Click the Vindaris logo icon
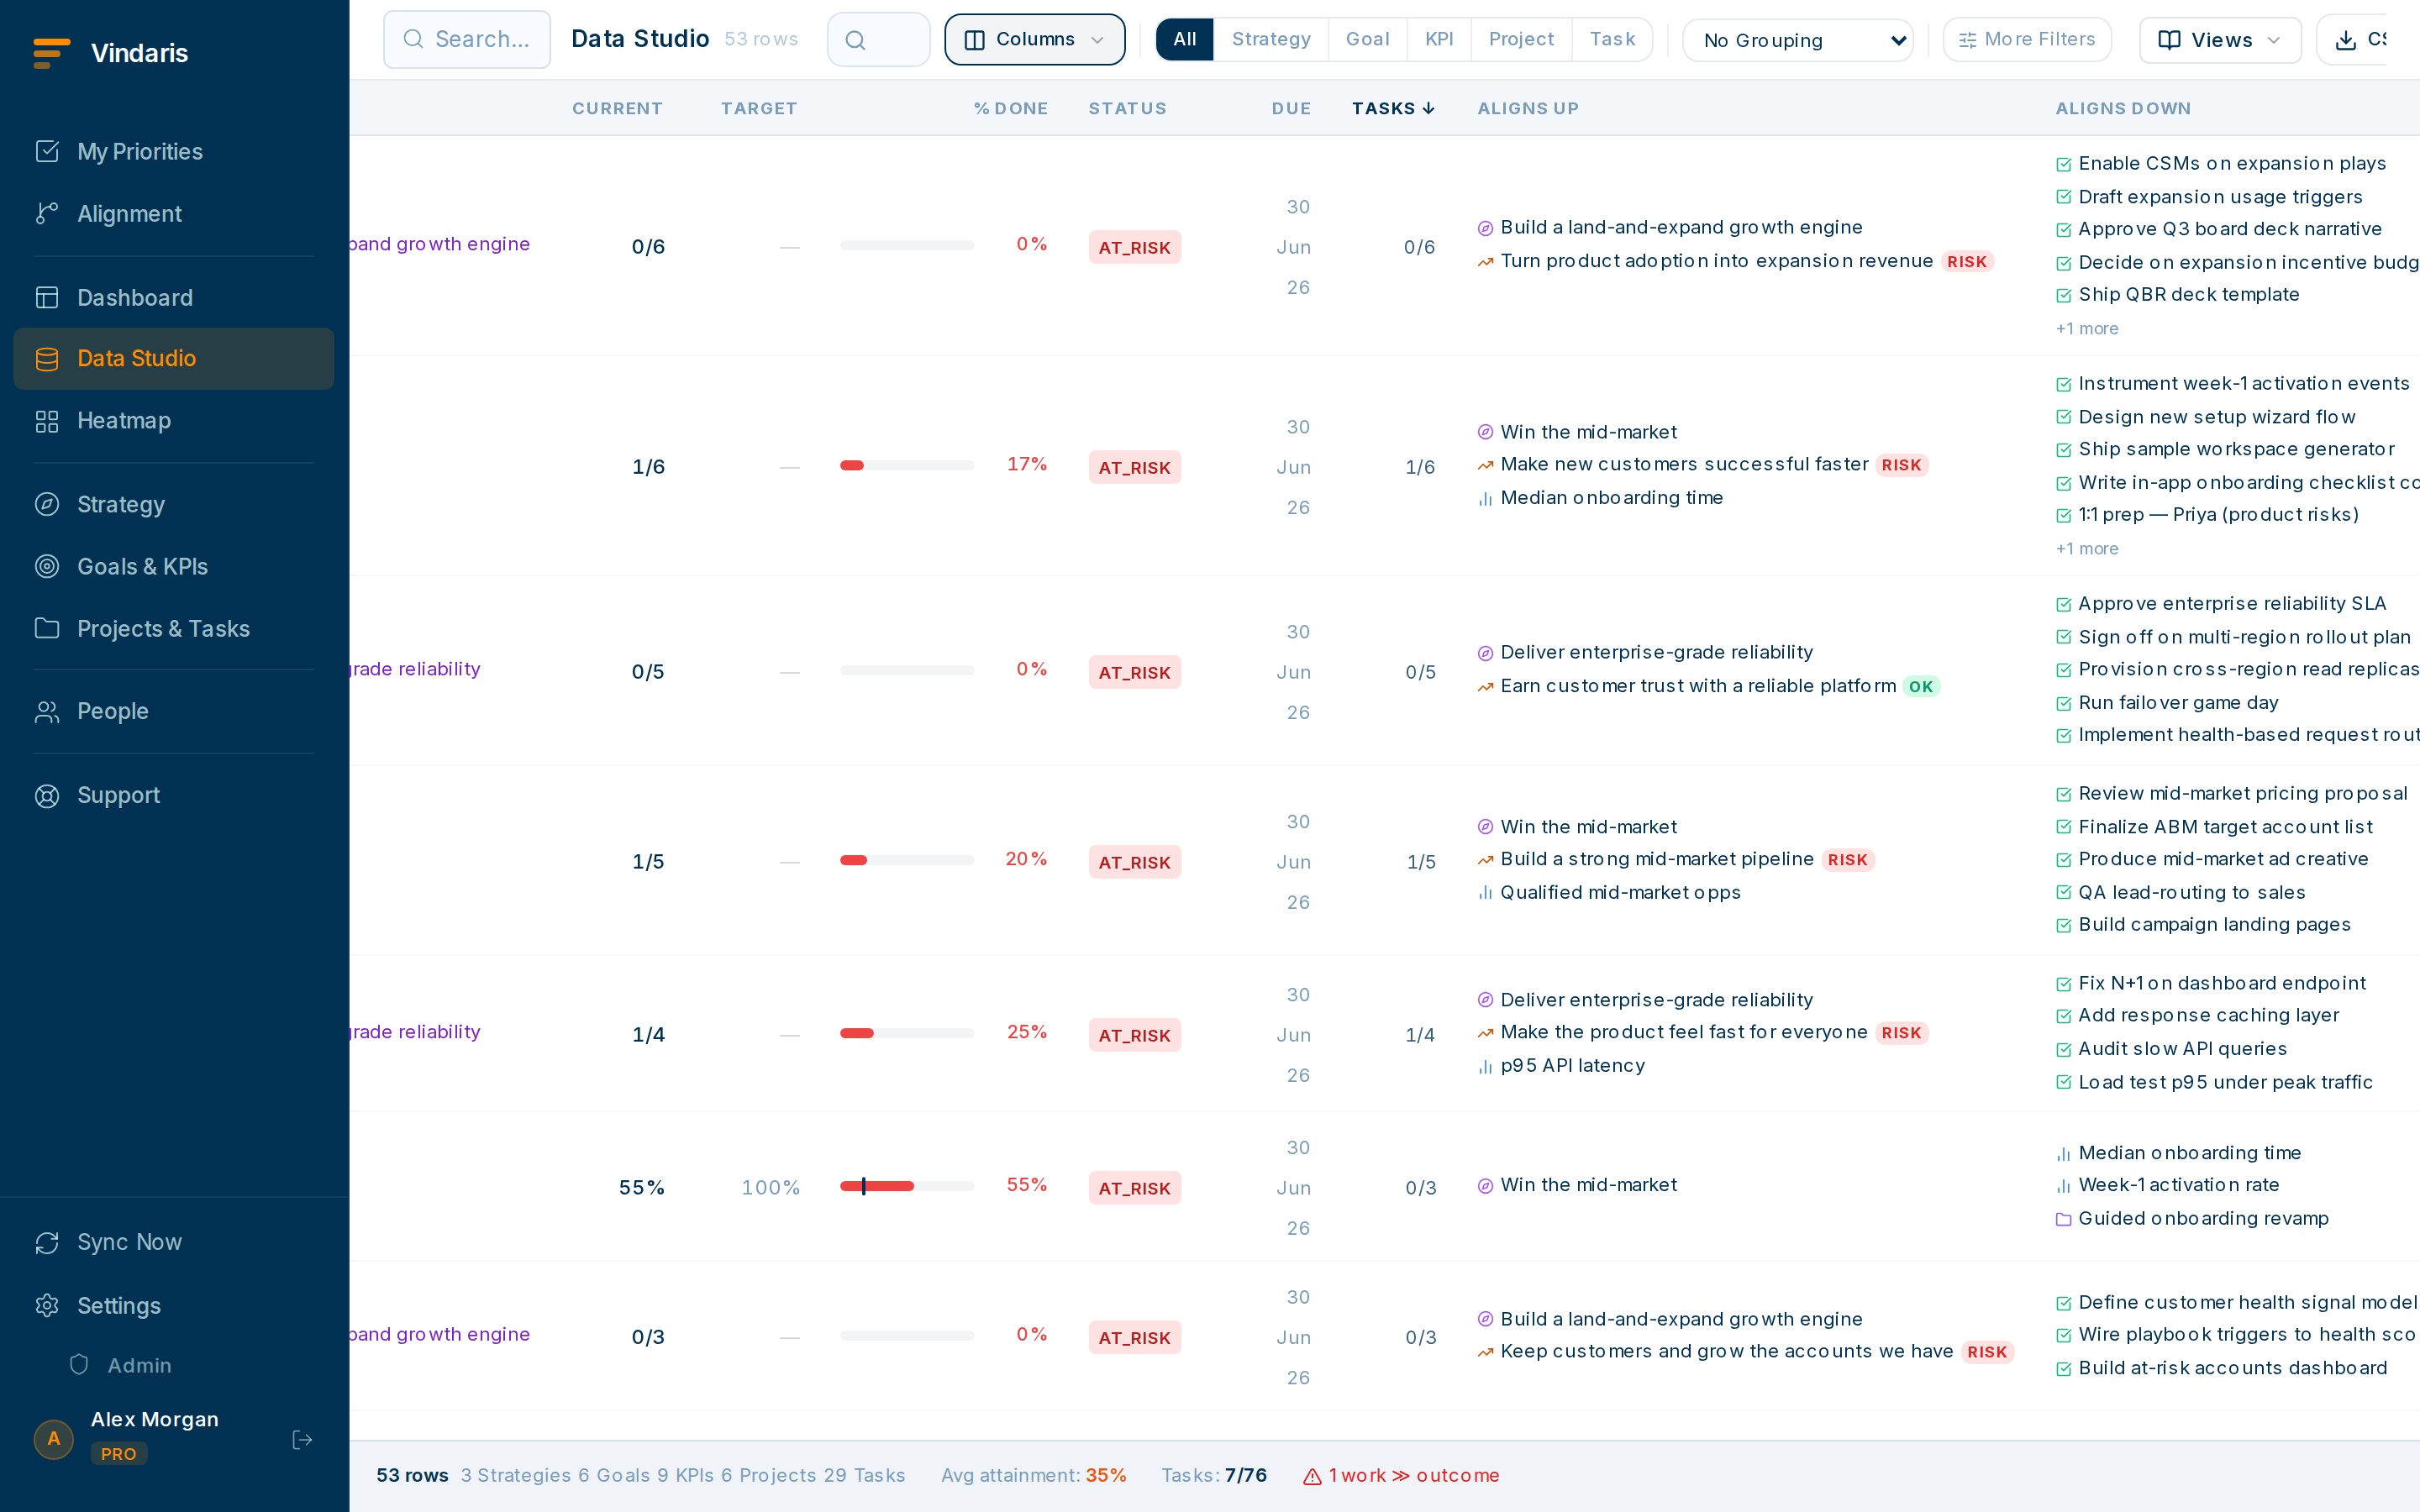Viewport: 2420px width, 1512px height. 51,53
